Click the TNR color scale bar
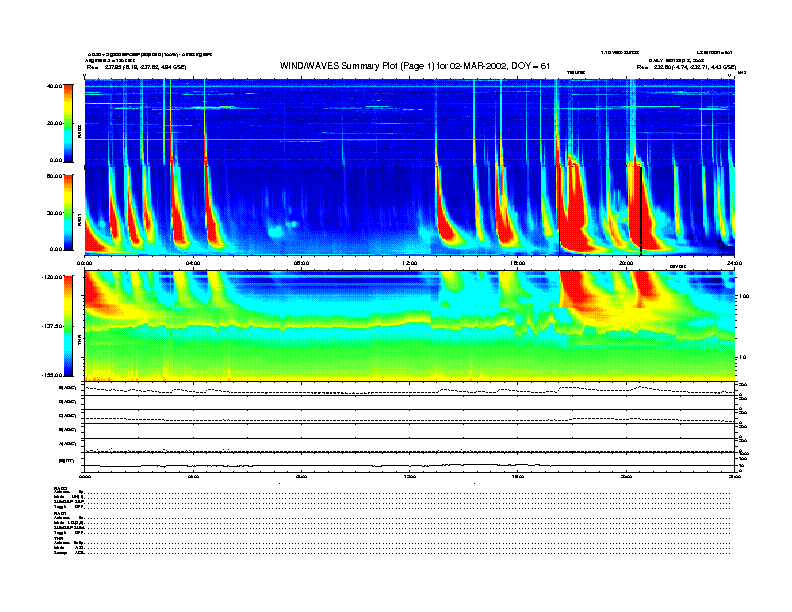This screenshot has height=612, width=792. pyautogui.click(x=68, y=326)
